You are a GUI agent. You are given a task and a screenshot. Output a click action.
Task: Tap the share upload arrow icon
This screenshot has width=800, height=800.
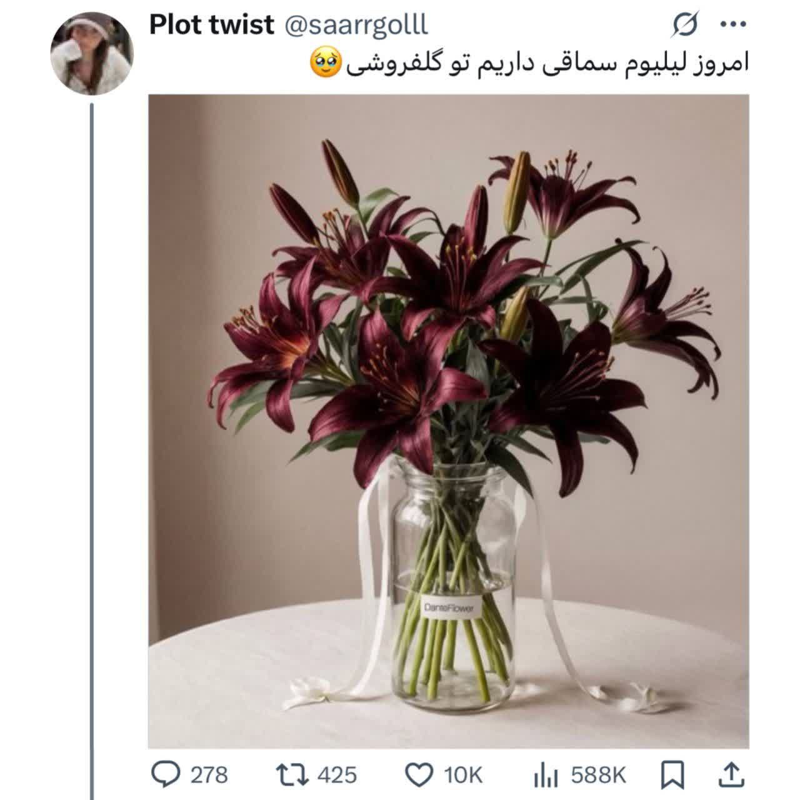tap(731, 774)
